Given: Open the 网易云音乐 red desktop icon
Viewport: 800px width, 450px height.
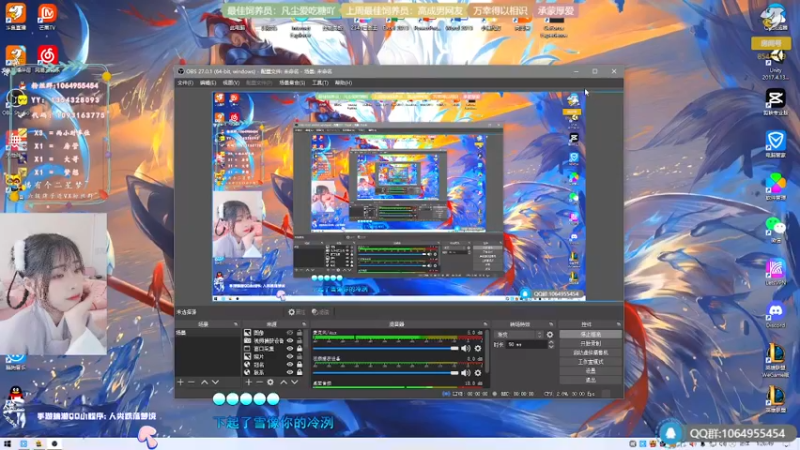Looking at the screenshot, I should tap(47, 58).
